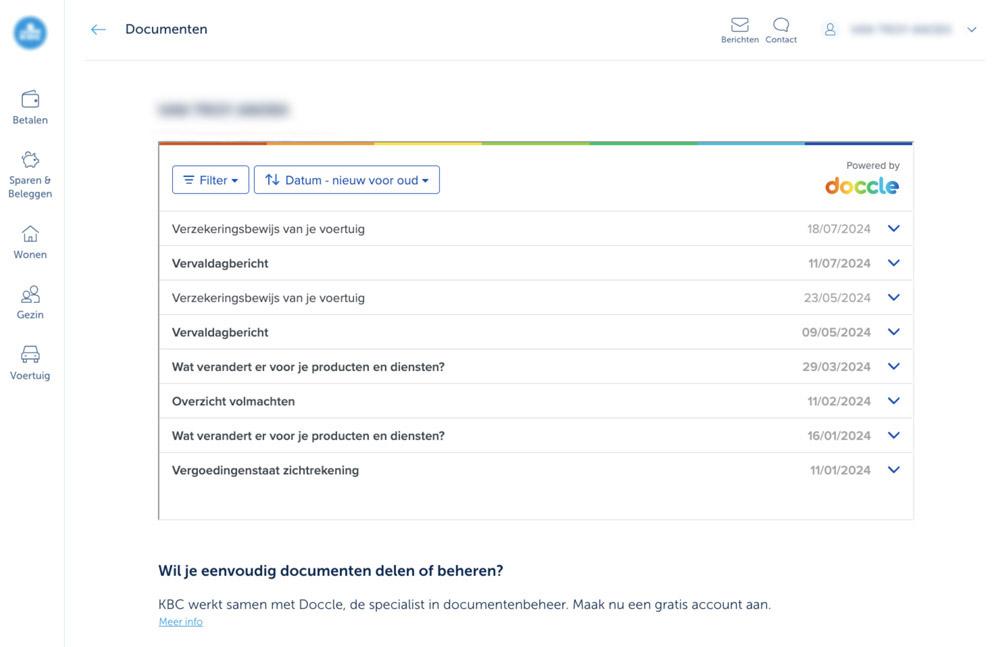
Task: Open the Datum sorting dropdown
Action: [x=346, y=180]
